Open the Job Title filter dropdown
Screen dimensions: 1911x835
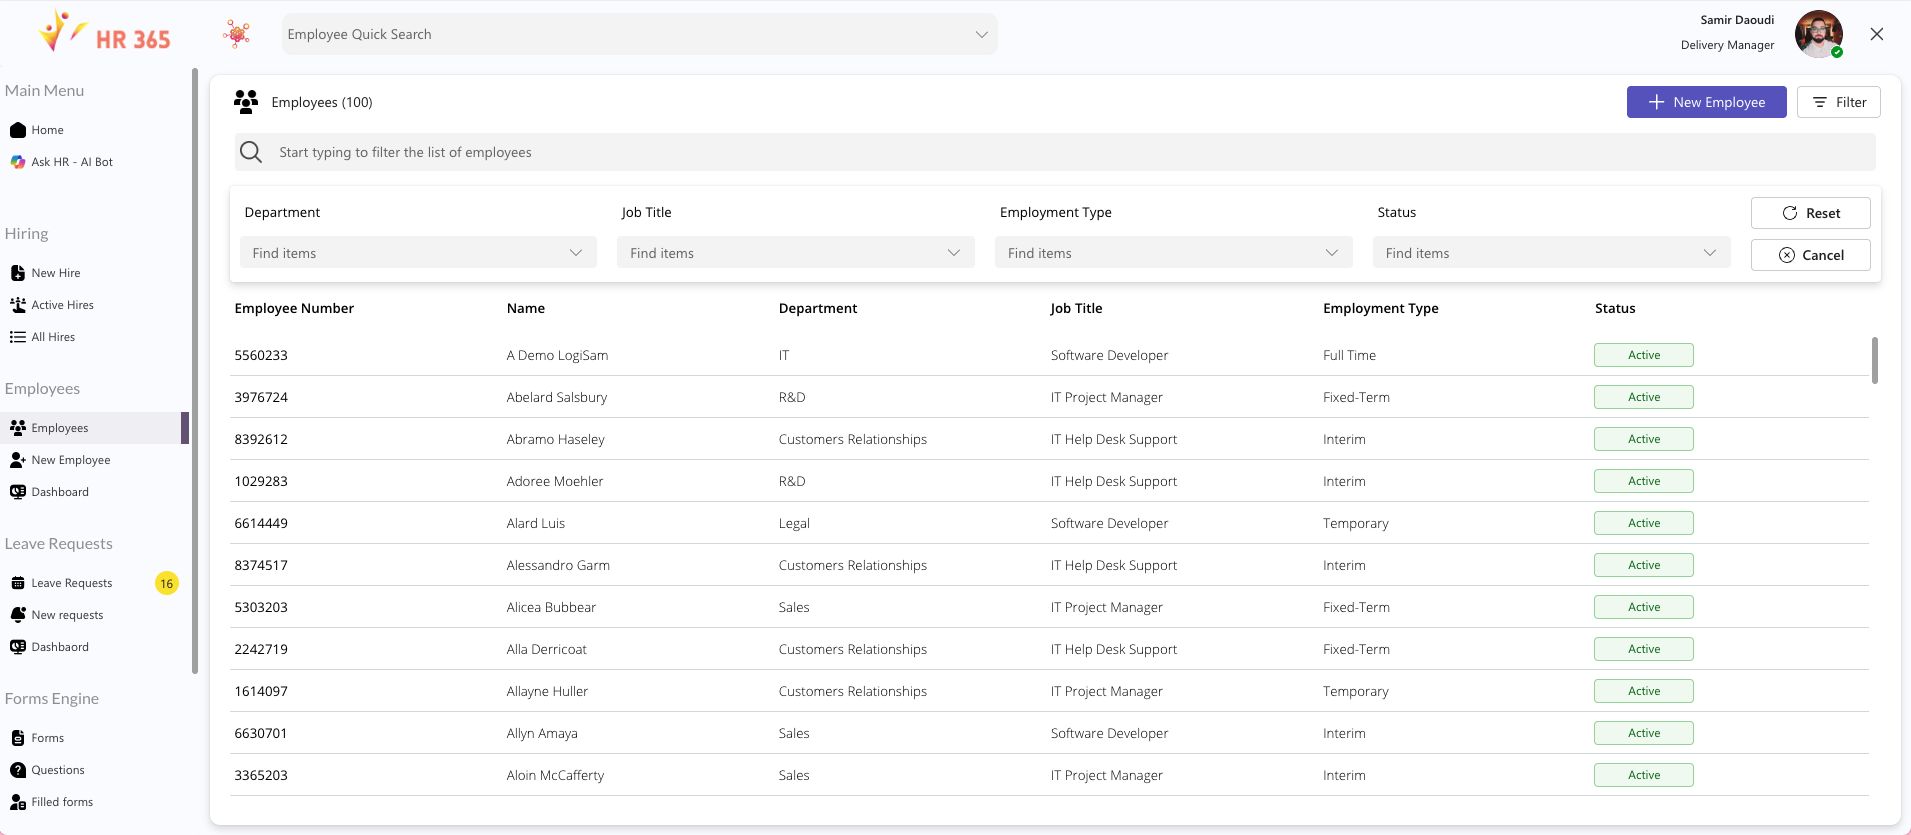[x=795, y=253]
